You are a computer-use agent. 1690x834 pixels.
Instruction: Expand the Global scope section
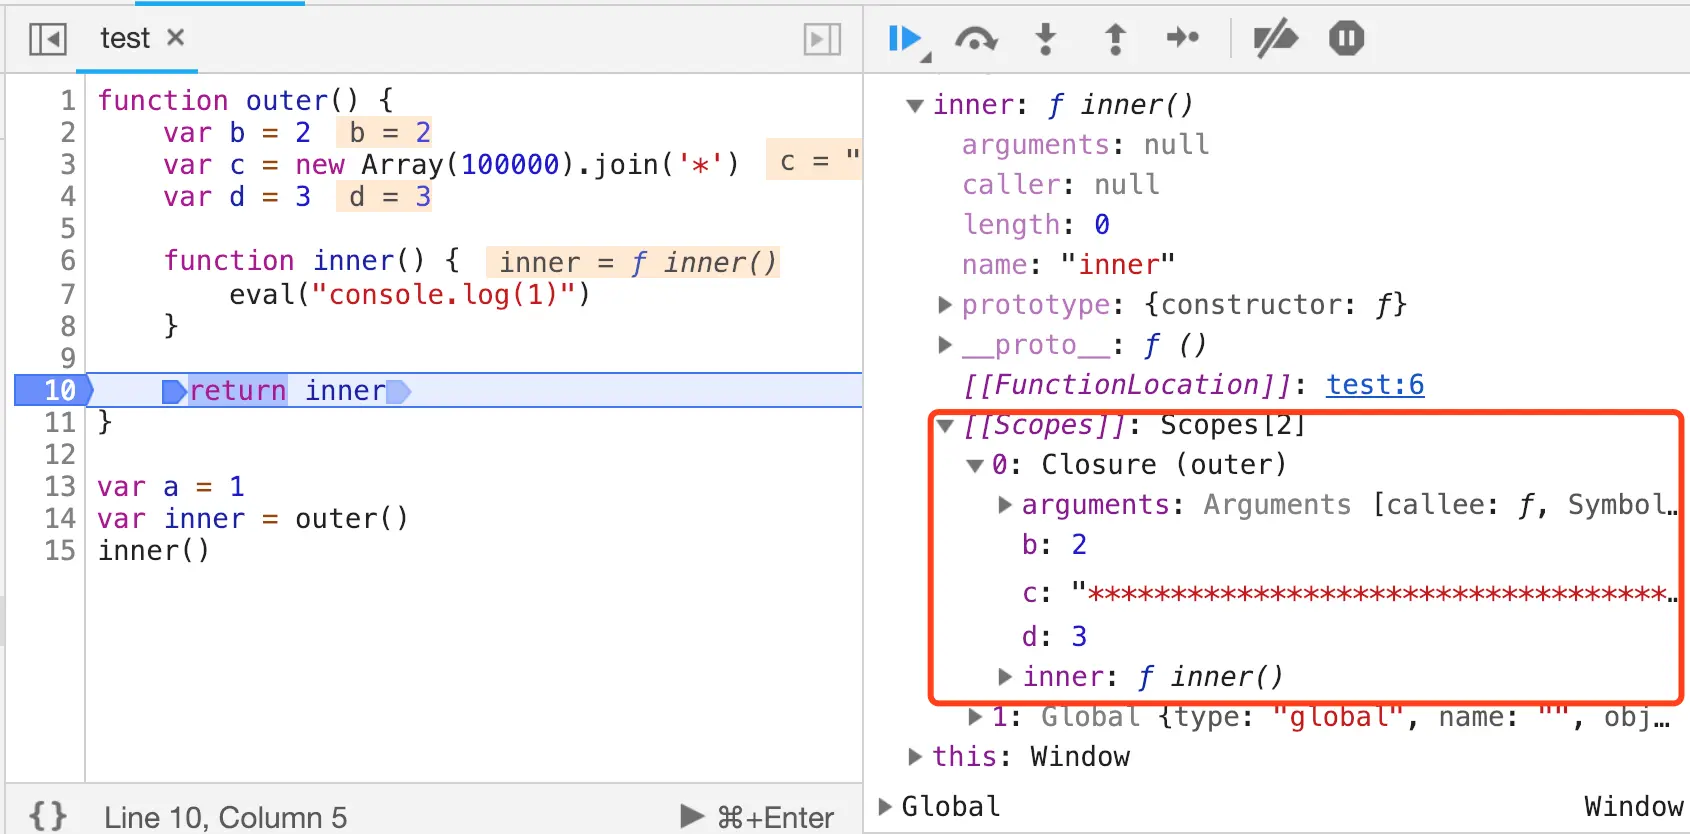885,806
